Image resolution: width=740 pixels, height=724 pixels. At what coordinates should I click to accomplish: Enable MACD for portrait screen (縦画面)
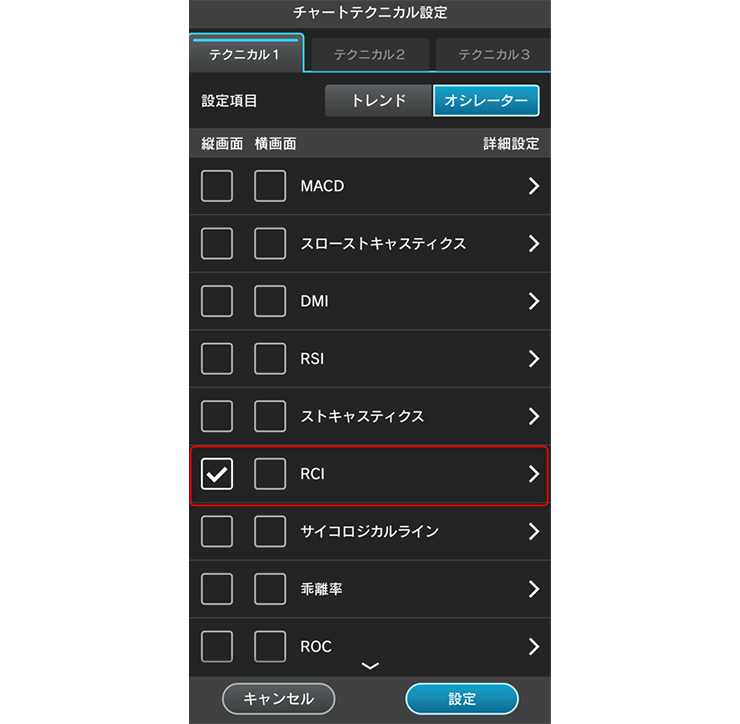click(x=217, y=186)
